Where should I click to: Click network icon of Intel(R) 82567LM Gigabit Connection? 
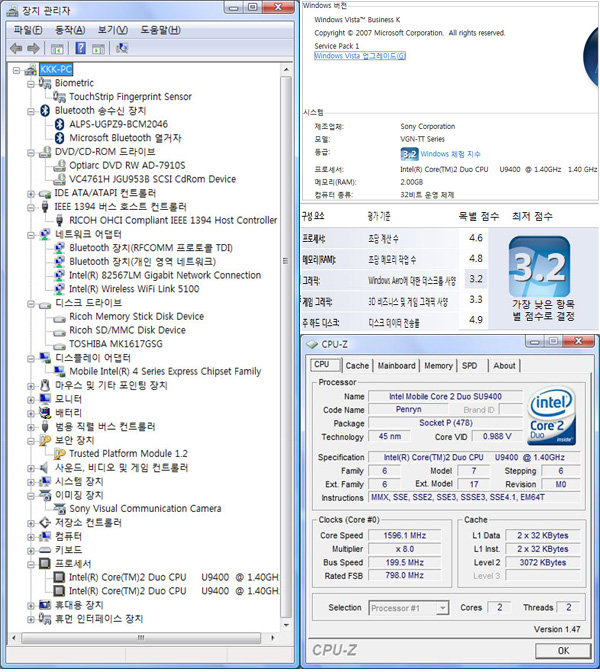[x=60, y=275]
